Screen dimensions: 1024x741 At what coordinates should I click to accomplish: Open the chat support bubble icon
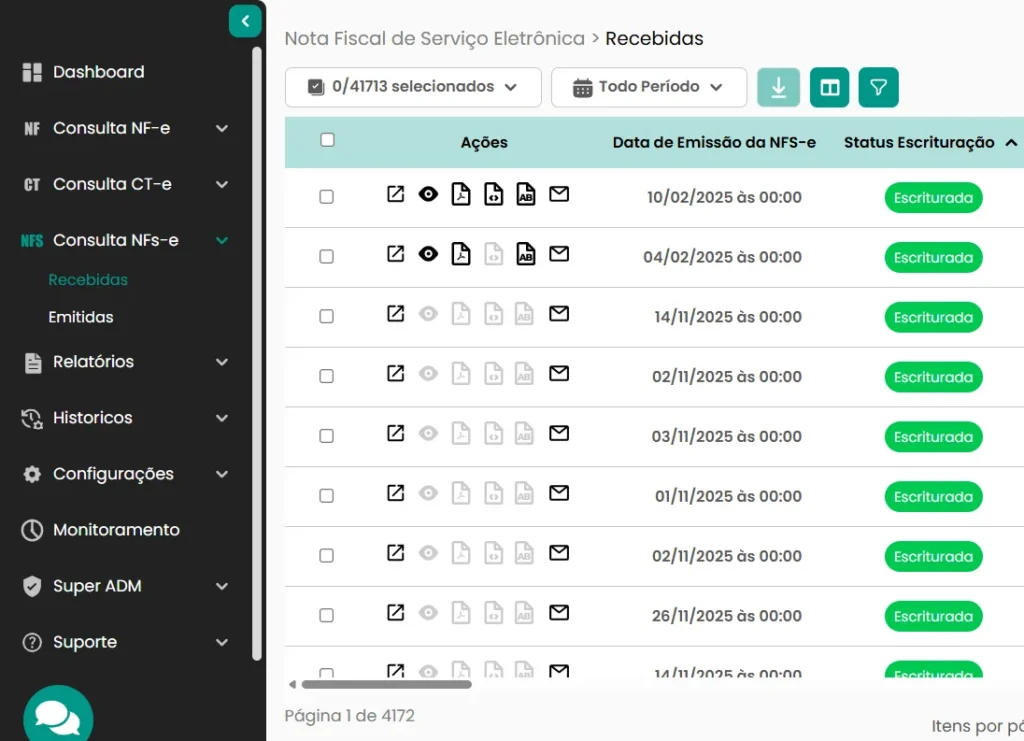pyautogui.click(x=58, y=716)
